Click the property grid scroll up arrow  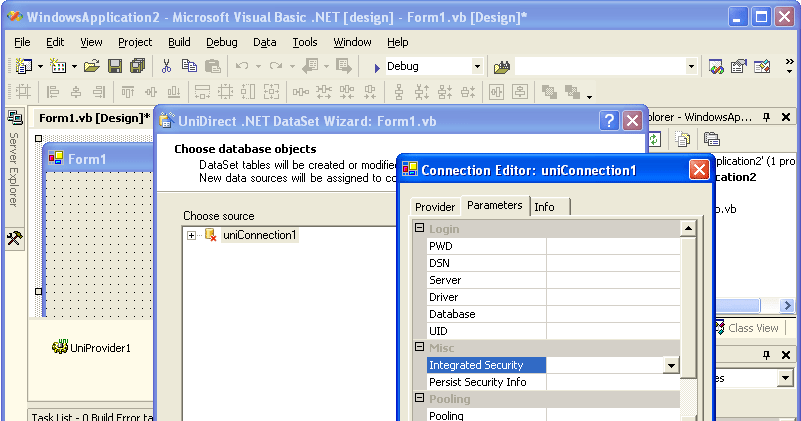coord(688,229)
